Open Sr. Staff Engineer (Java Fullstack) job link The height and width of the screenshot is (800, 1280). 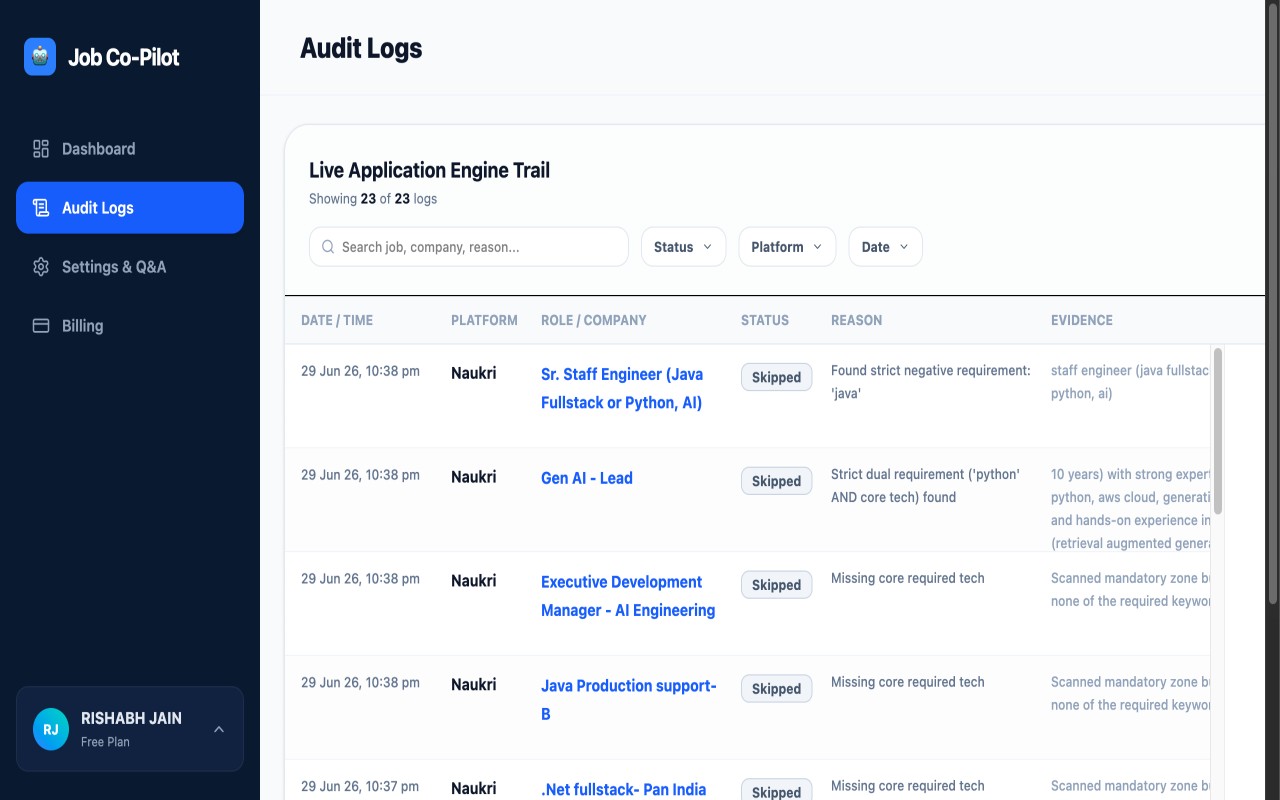pos(622,388)
